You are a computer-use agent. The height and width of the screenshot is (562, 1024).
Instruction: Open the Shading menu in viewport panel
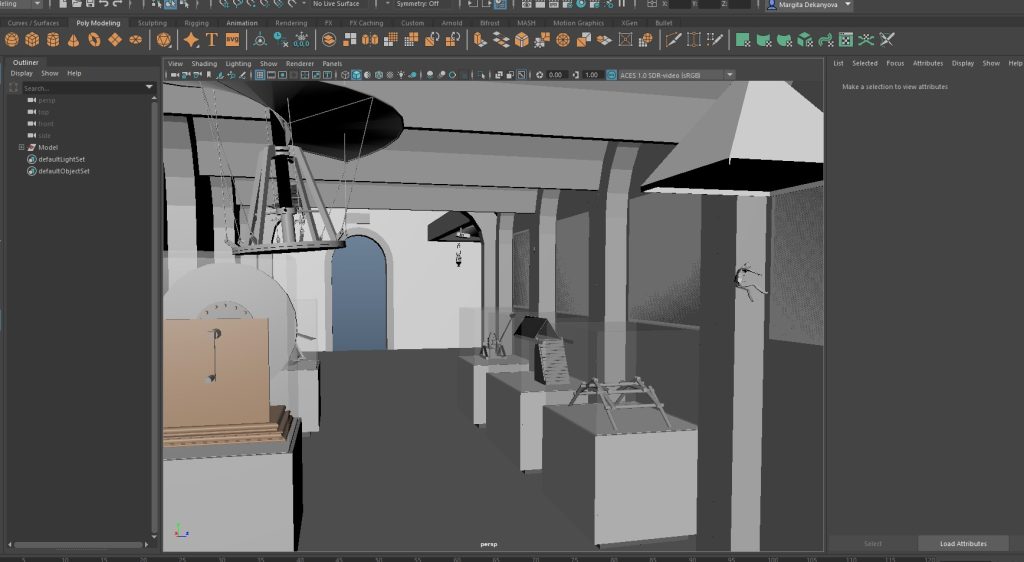[204, 63]
